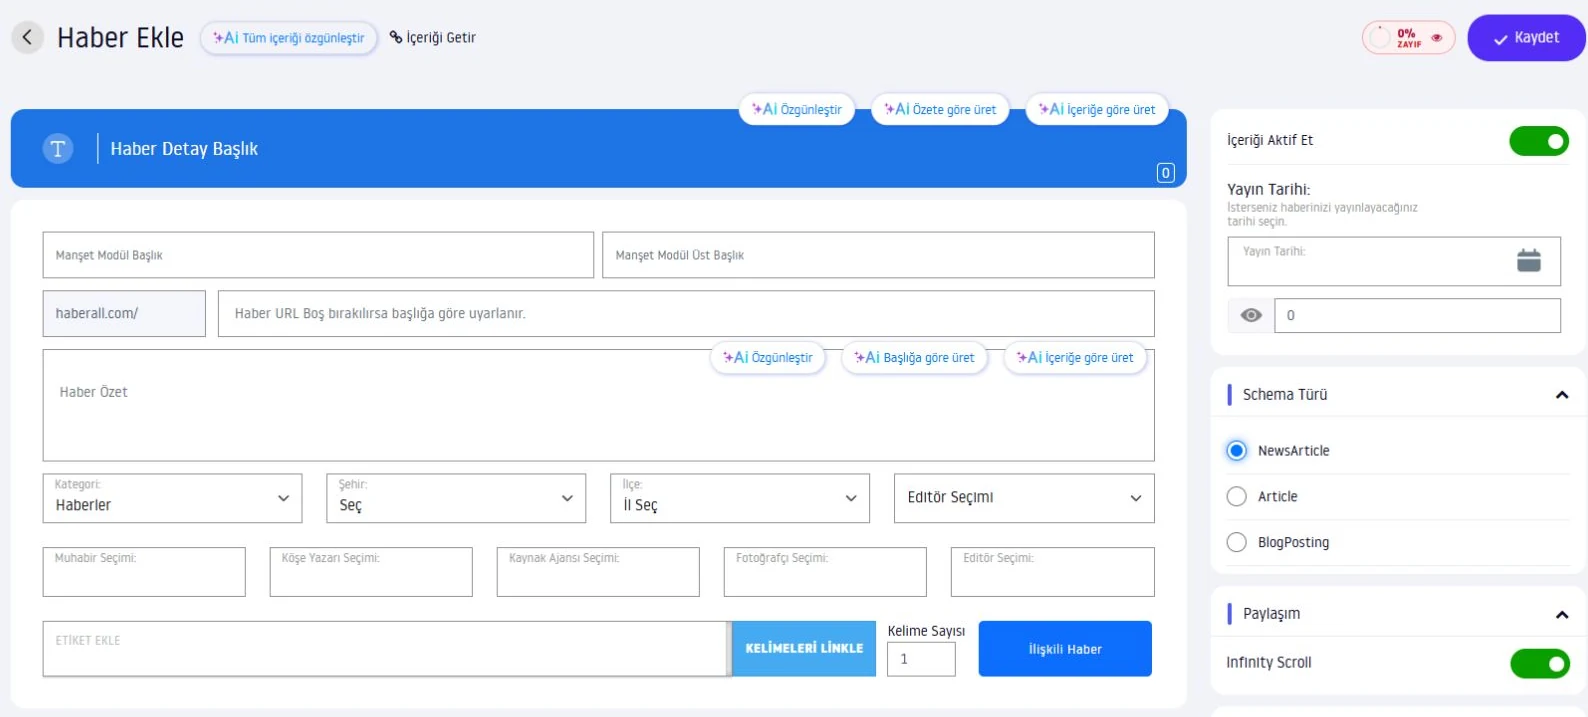The width and height of the screenshot is (1588, 717).
Task: Expand the İlçe dropdown
Action: point(740,498)
